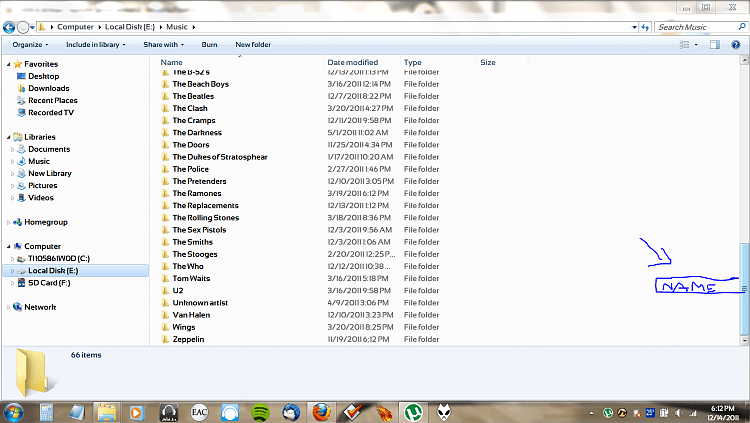Open the Include in library menu
This screenshot has width=750, height=423.
coord(96,45)
